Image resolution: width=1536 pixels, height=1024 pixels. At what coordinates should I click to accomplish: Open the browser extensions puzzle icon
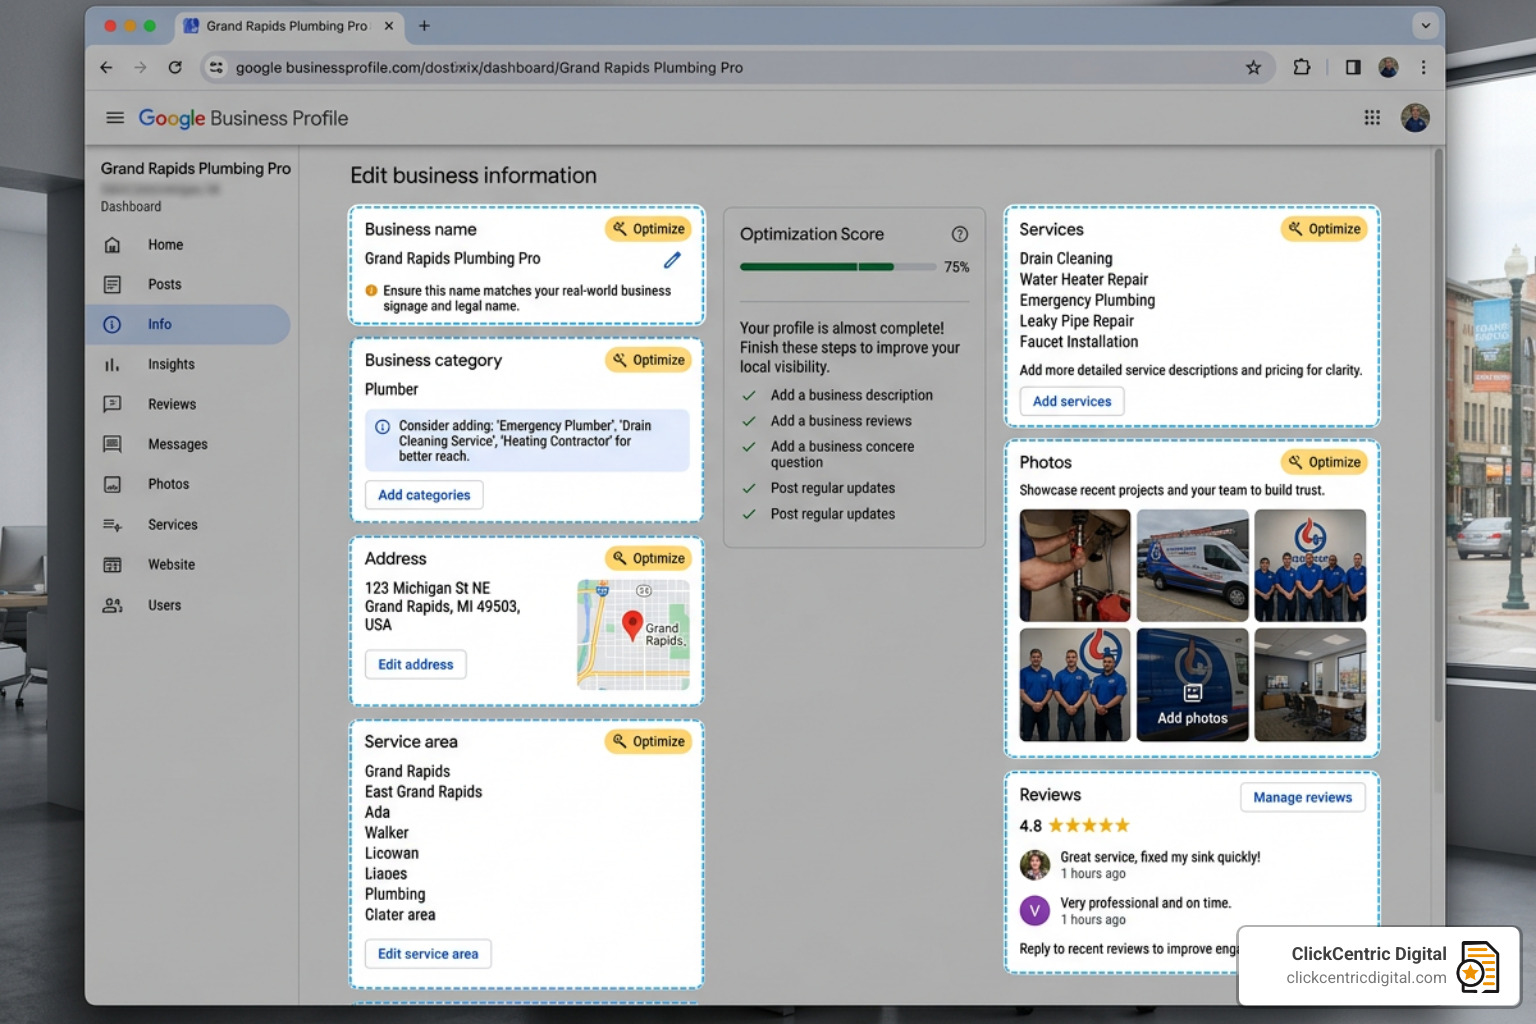coord(1302,67)
